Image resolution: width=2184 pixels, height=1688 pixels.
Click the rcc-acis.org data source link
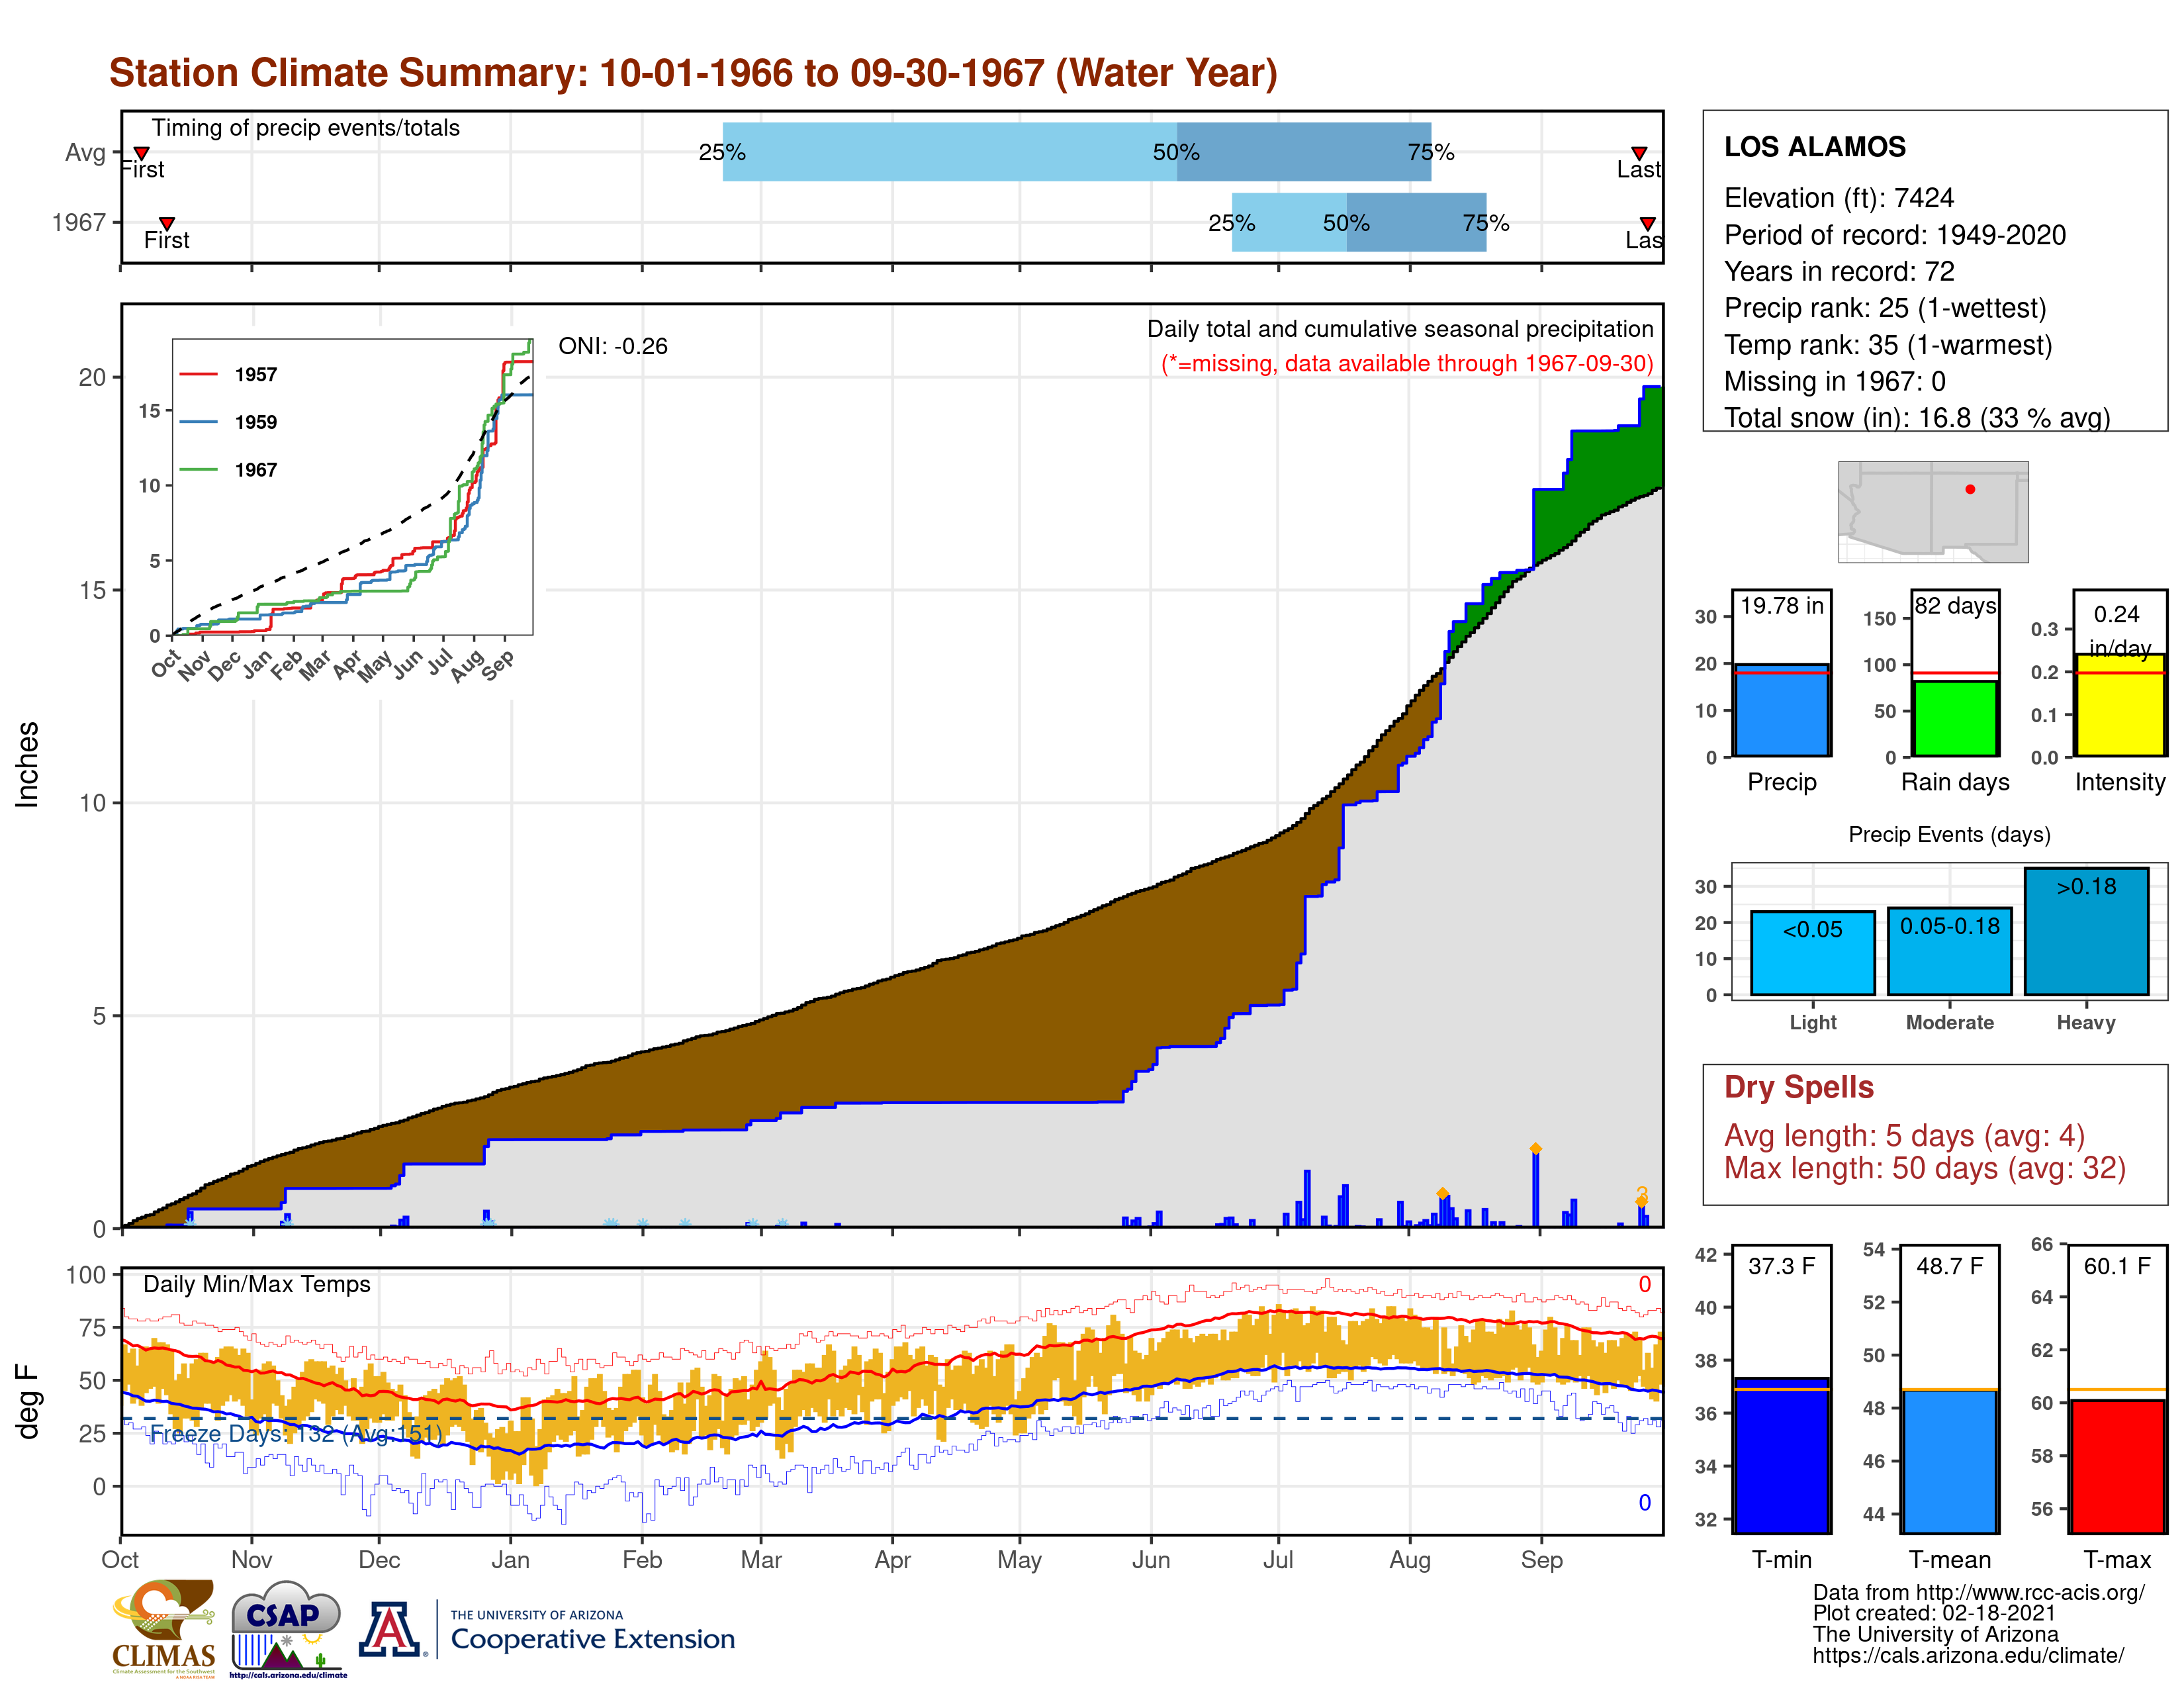pos(1979,1592)
